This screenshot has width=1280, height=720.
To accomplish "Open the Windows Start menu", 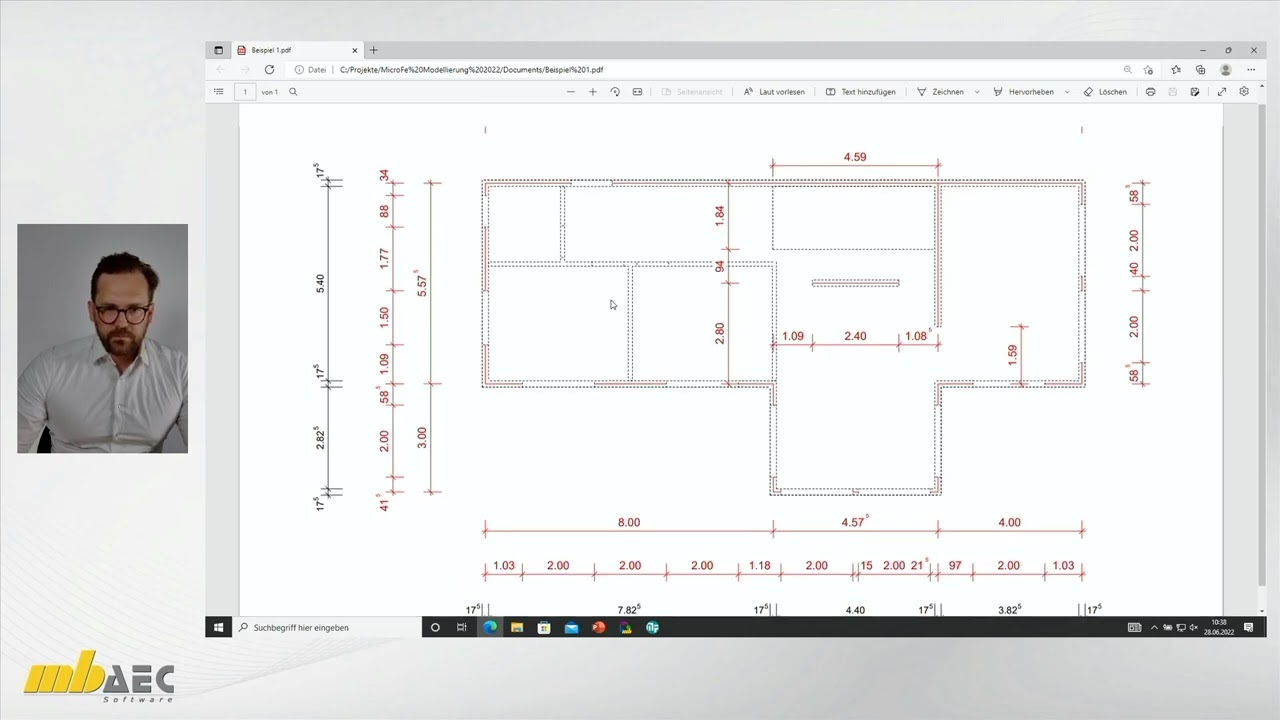I will [x=218, y=627].
